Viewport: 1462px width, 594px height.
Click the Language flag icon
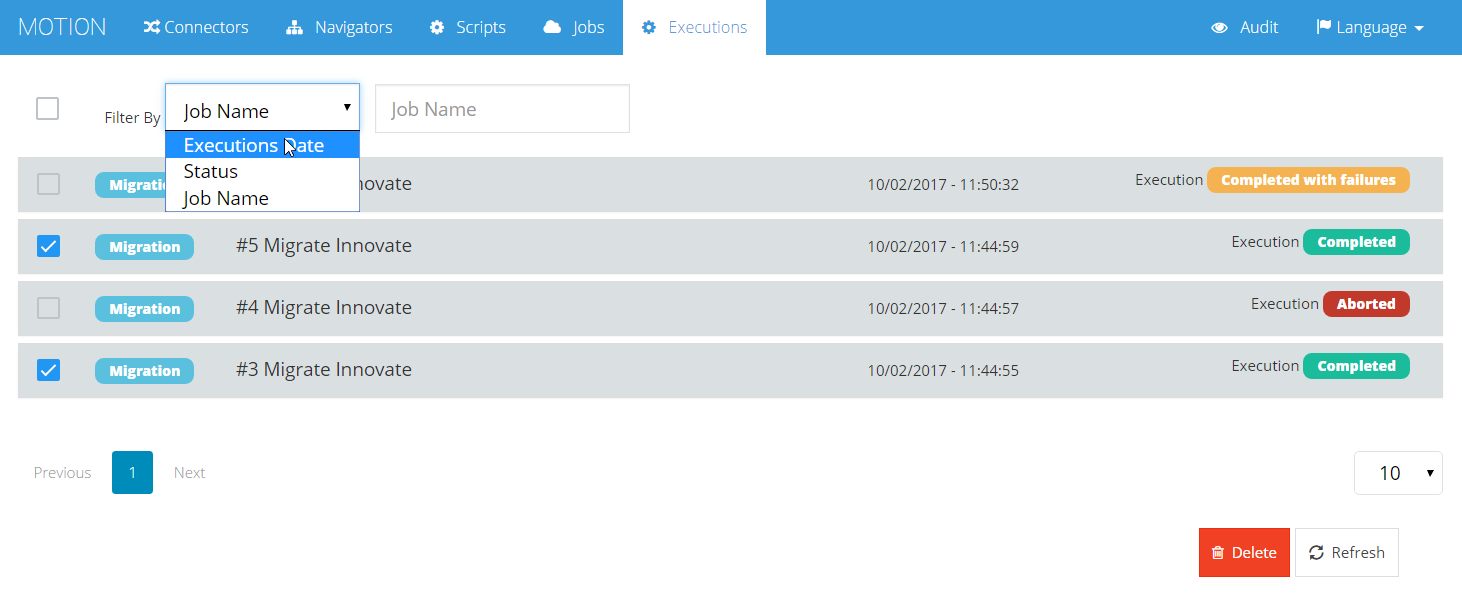pos(1323,27)
